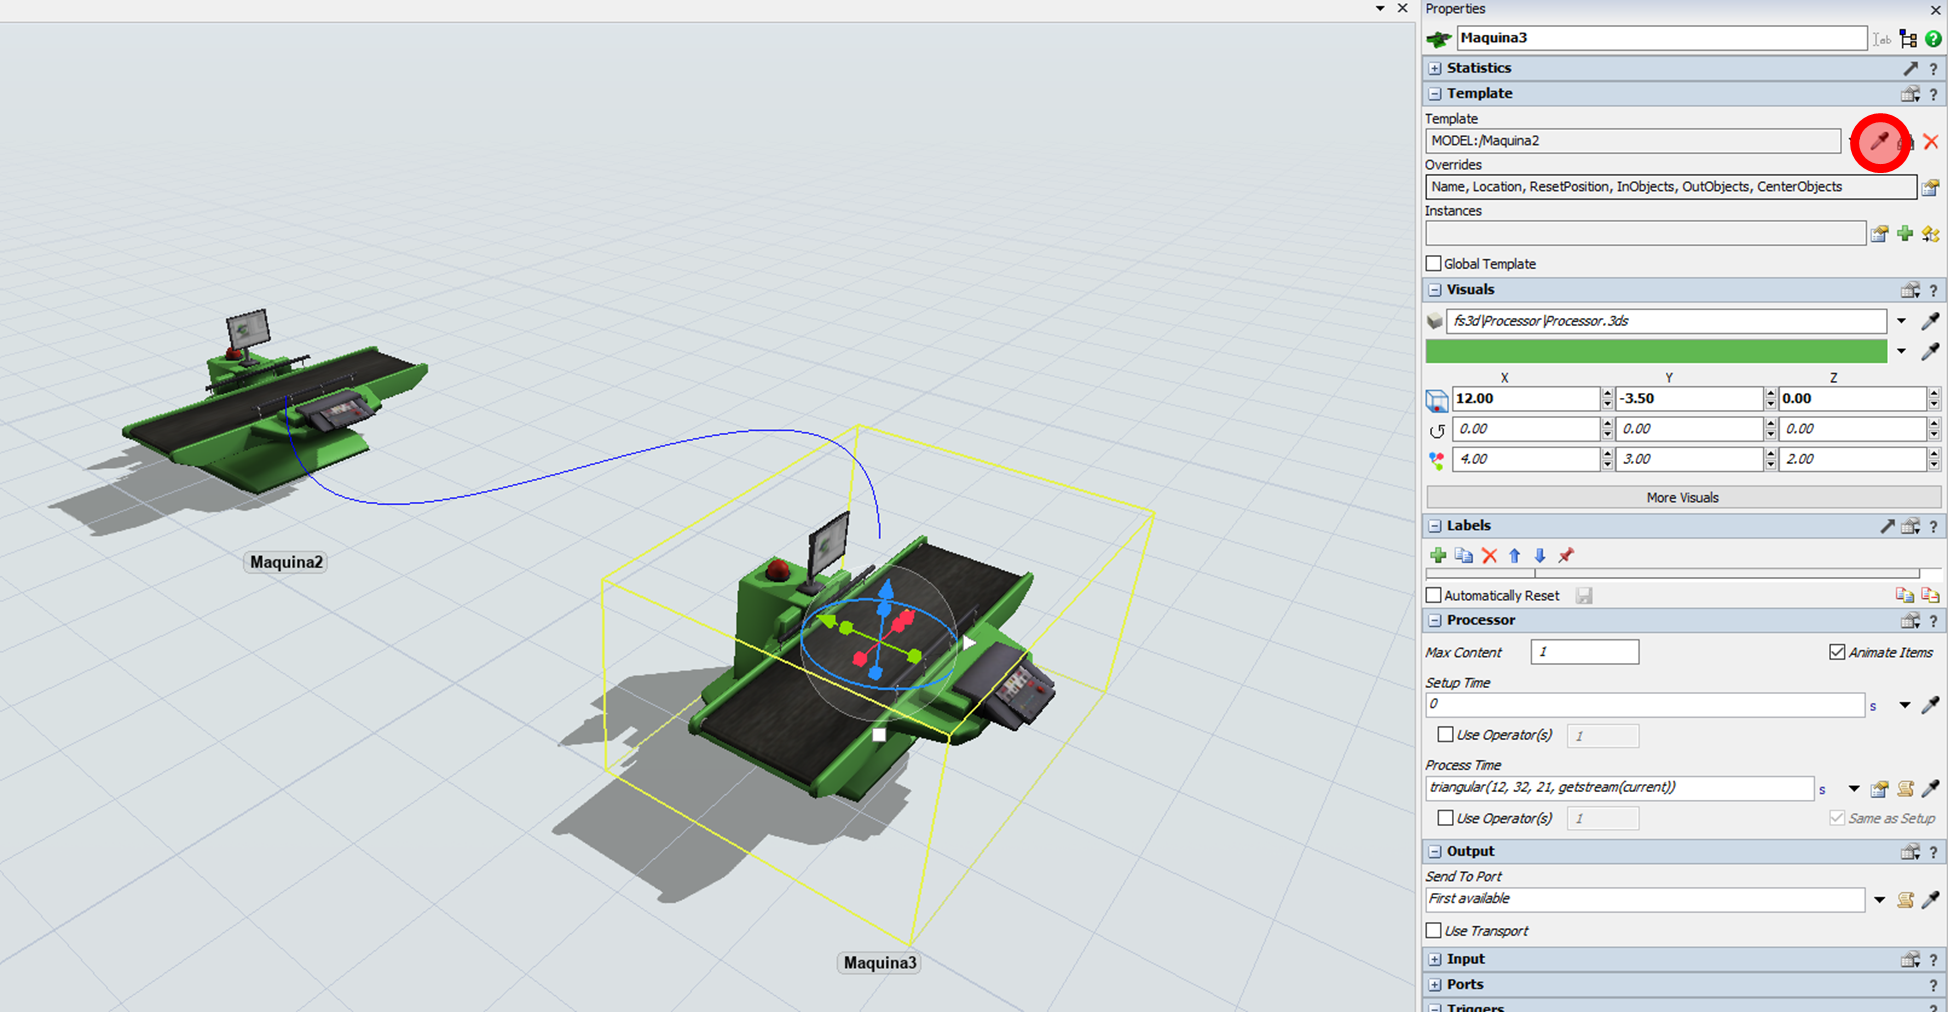
Task: Click the Max Content input field
Action: pyautogui.click(x=1584, y=652)
